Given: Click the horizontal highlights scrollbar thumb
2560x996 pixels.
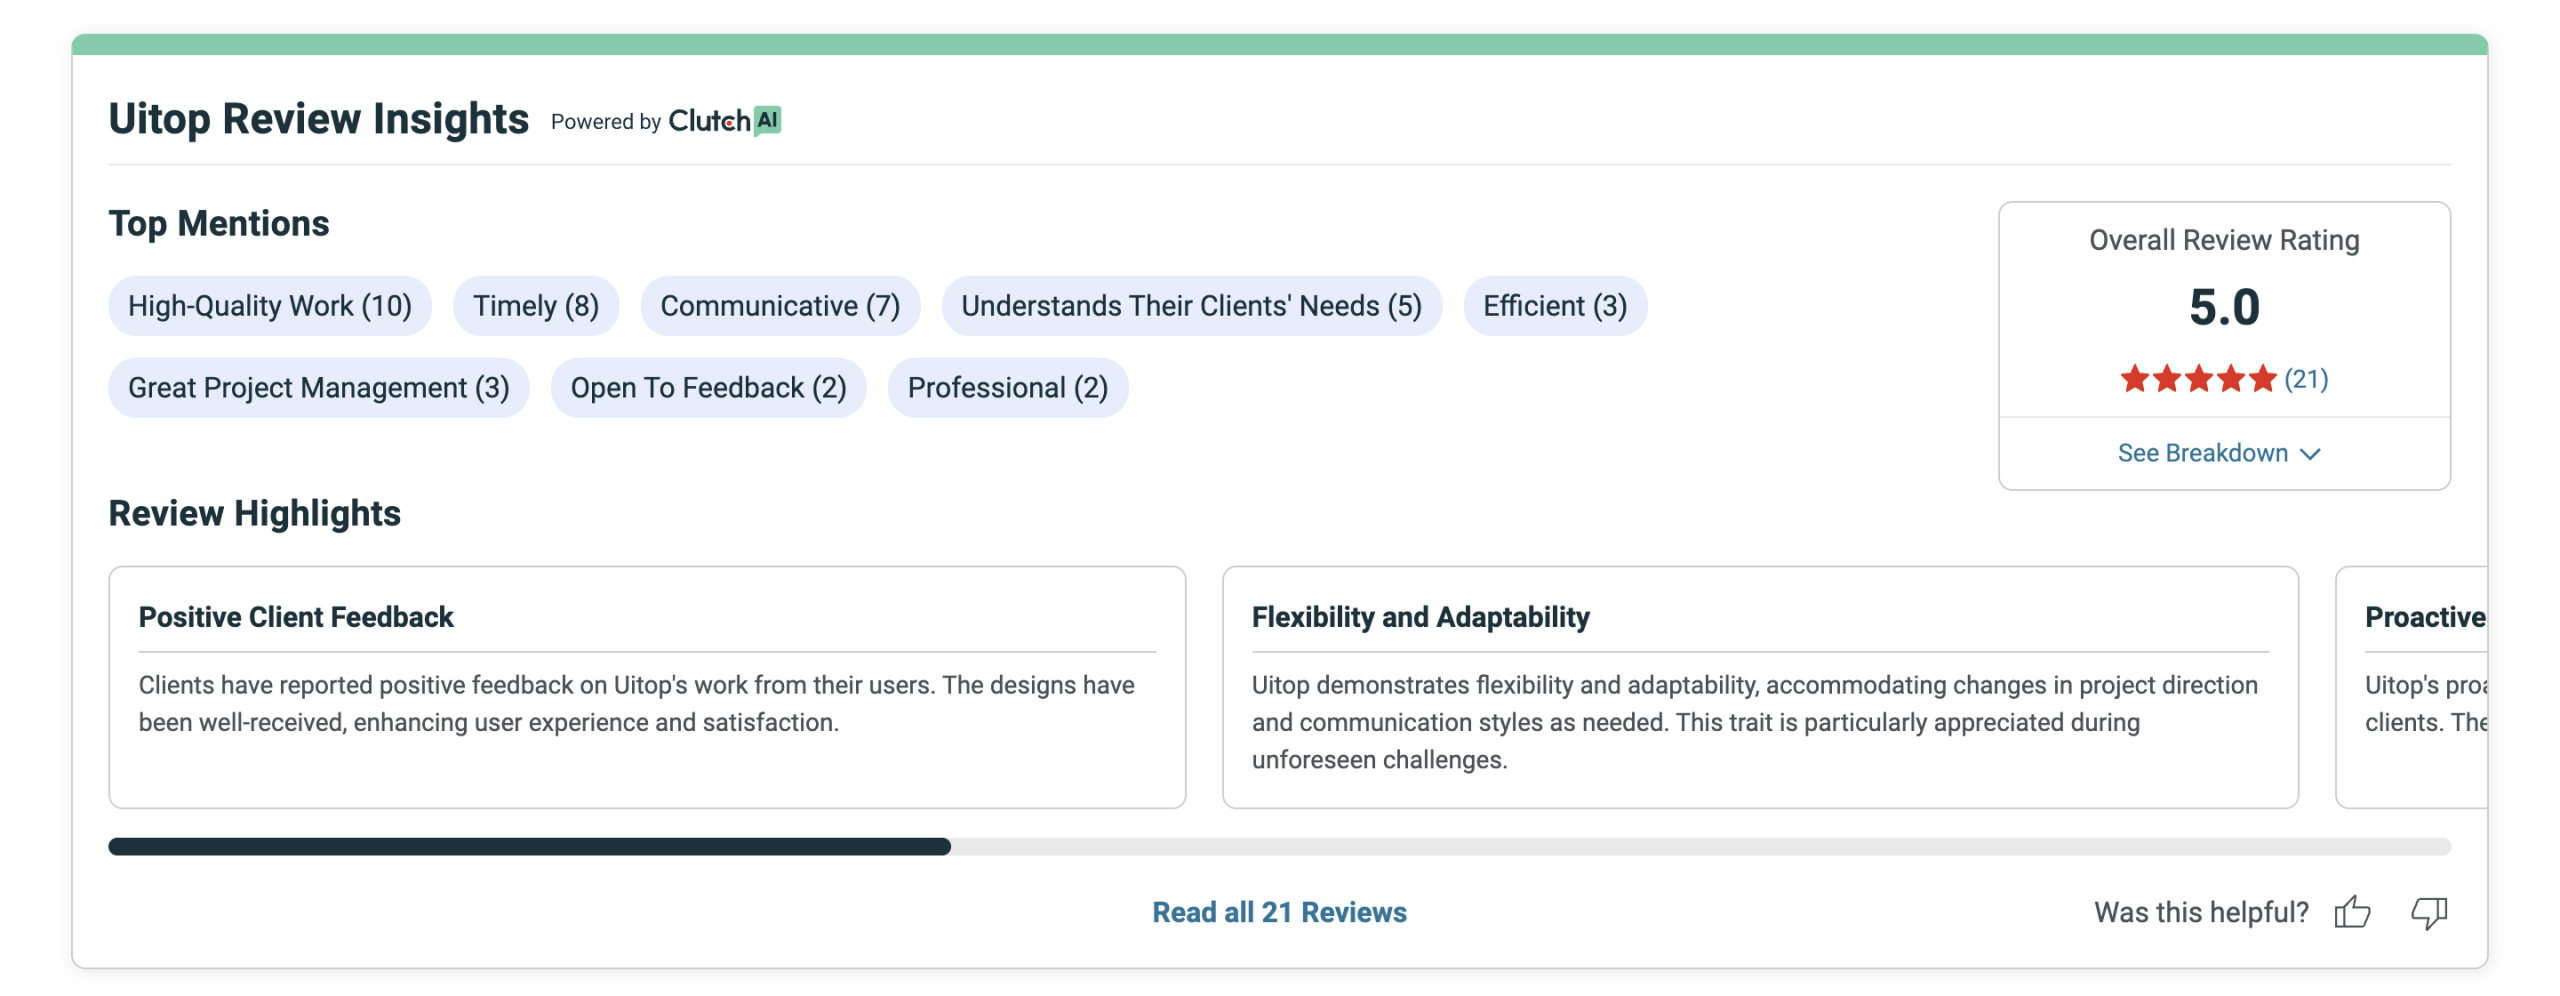Looking at the screenshot, I should pos(529,847).
